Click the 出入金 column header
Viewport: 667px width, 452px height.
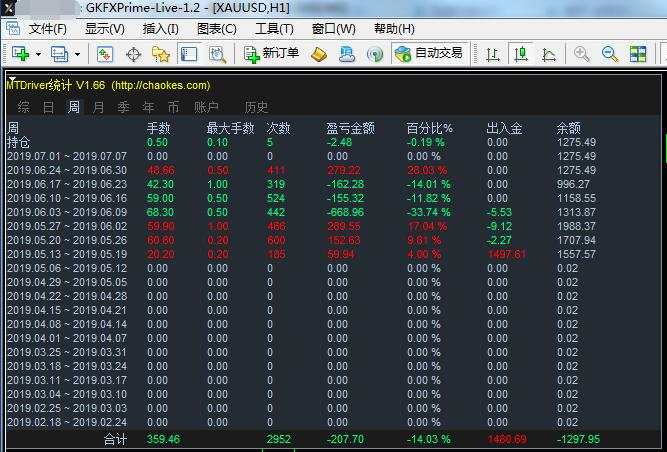pyautogui.click(x=504, y=128)
